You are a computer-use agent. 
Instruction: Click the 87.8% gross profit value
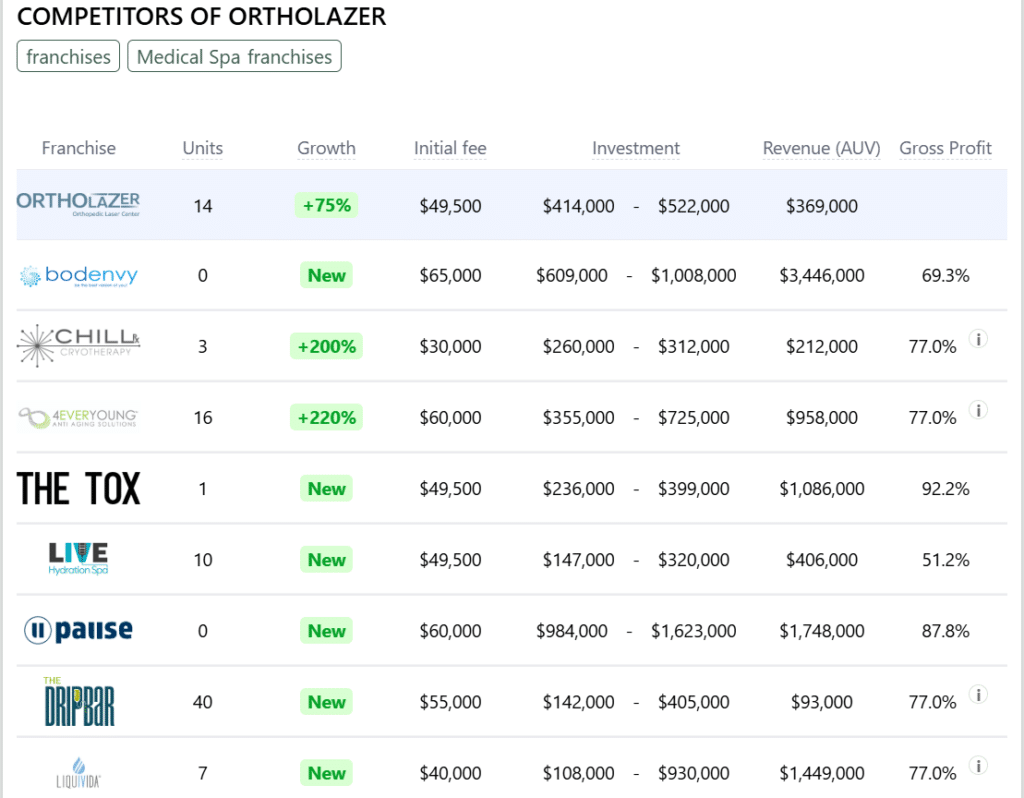(x=945, y=631)
